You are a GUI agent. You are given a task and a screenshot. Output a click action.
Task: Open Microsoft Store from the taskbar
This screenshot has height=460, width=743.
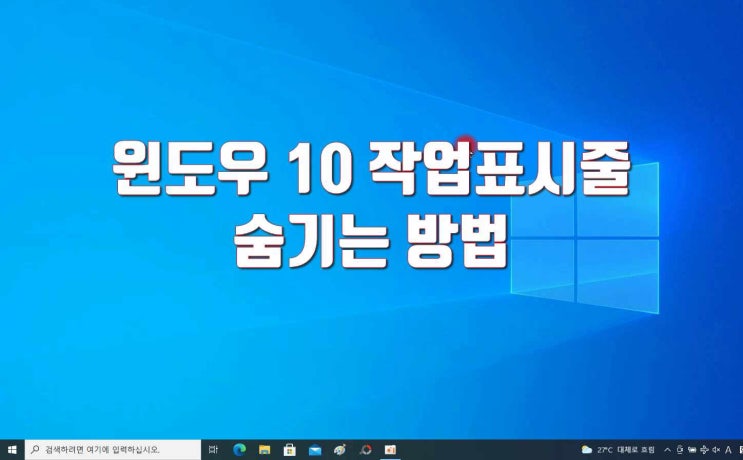point(290,450)
